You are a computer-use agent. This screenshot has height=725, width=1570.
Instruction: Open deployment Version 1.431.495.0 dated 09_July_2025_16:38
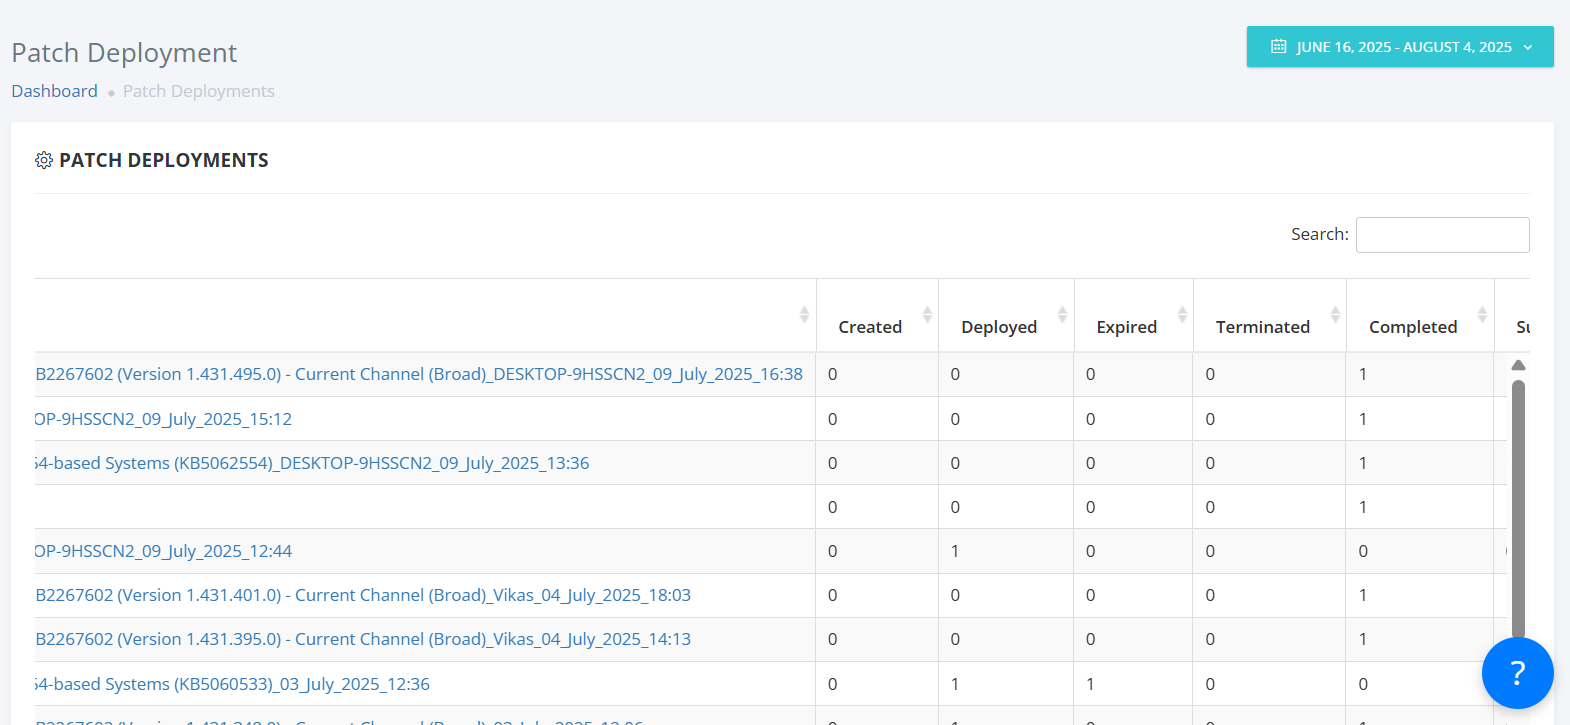[x=419, y=374]
